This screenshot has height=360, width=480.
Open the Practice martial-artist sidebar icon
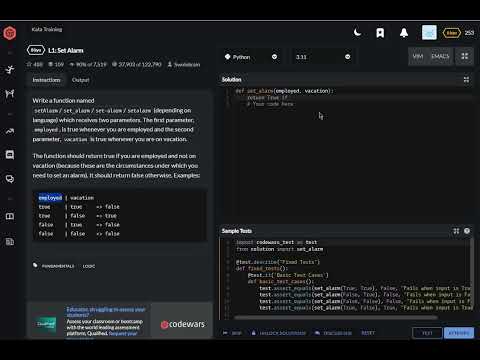click(x=10, y=69)
